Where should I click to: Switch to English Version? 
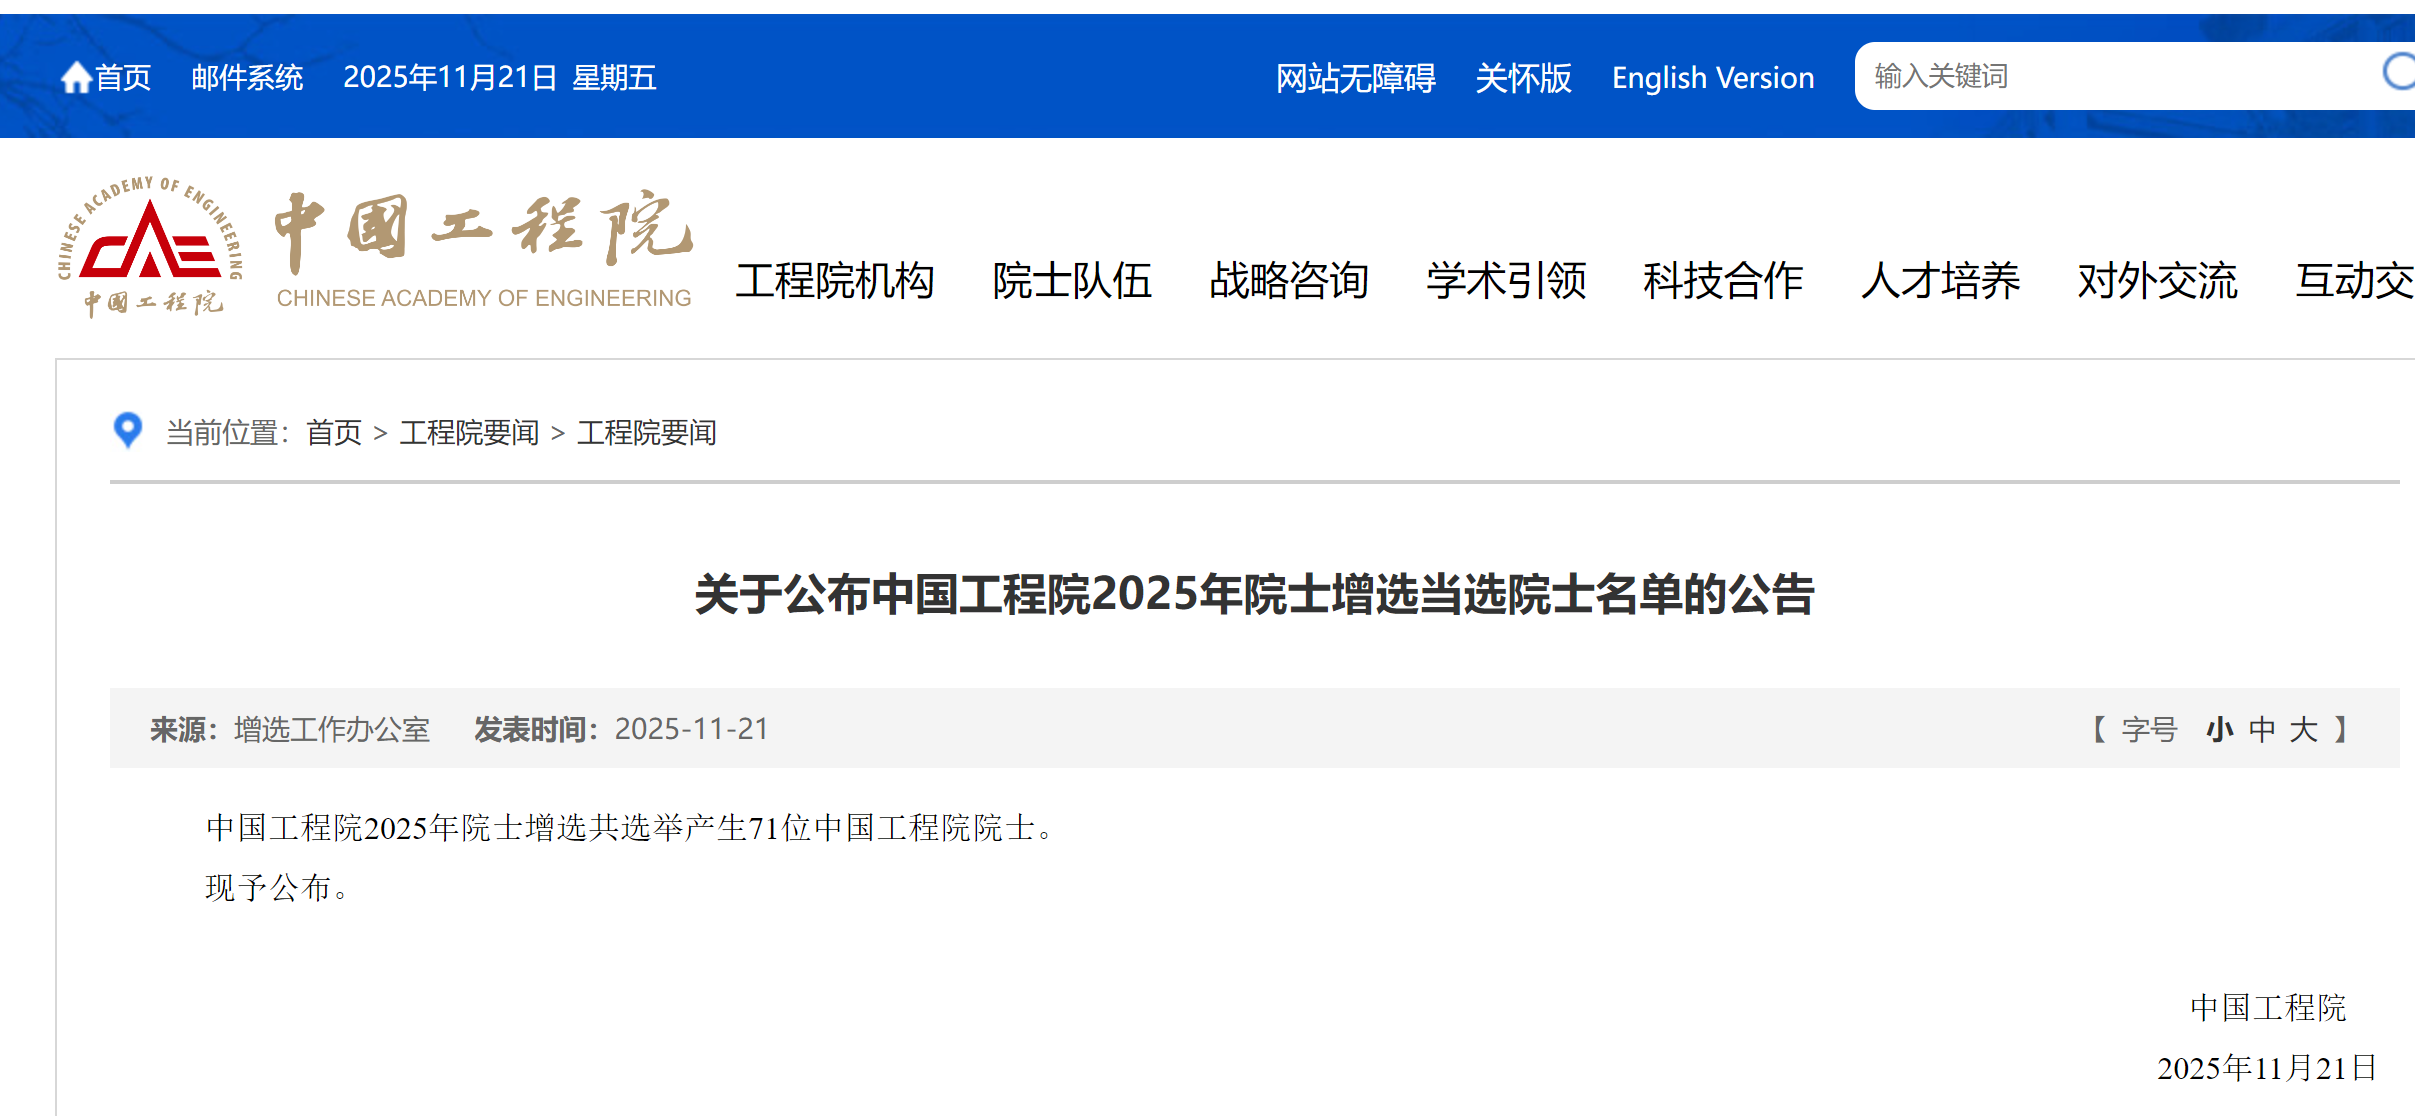[x=1713, y=77]
